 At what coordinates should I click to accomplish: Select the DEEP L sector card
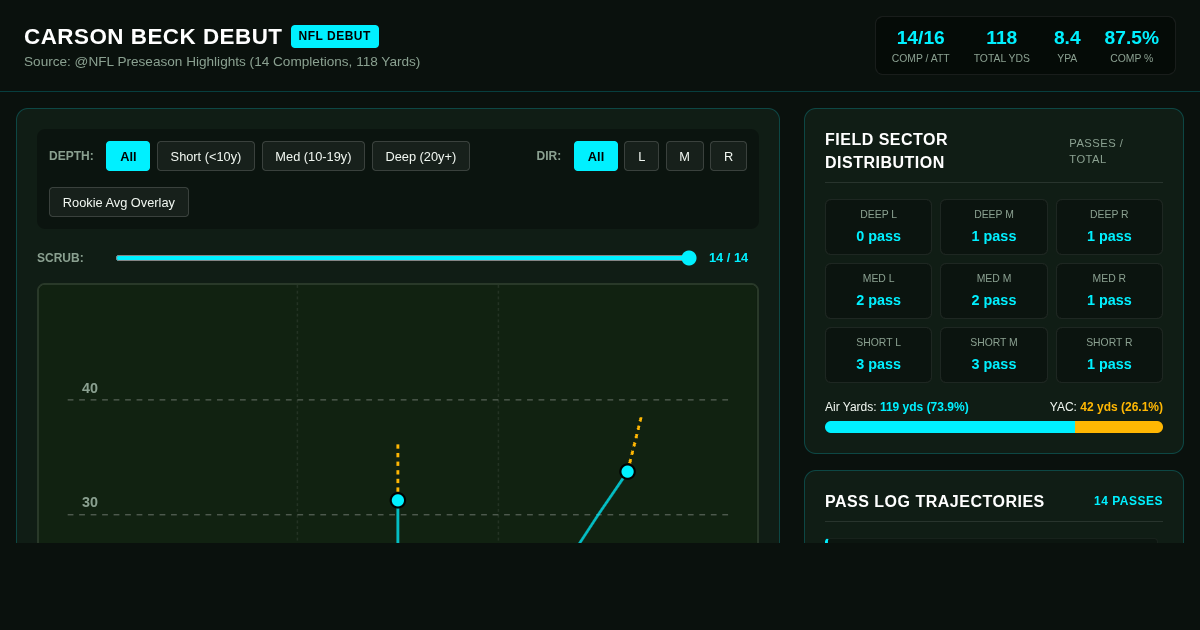point(878,227)
